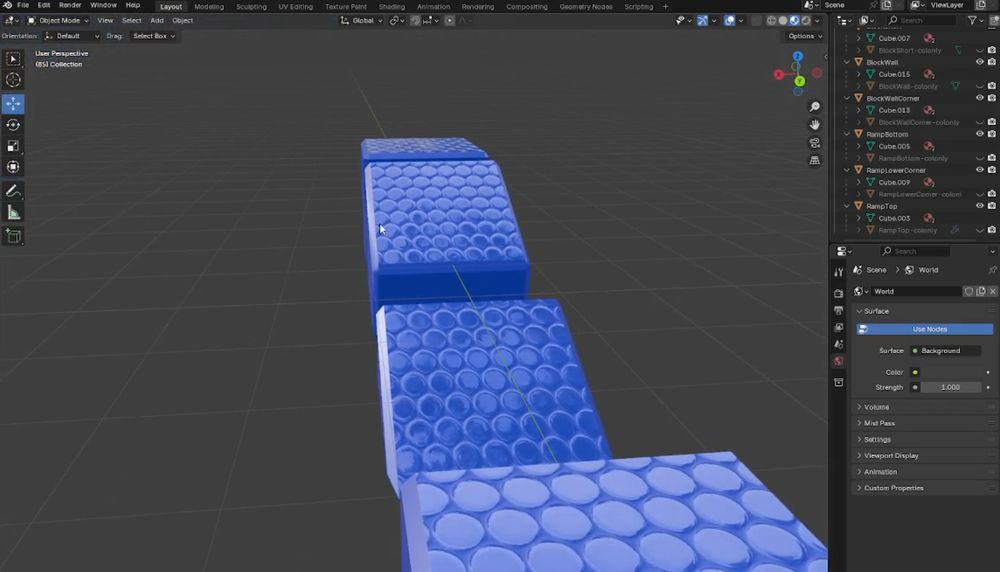Open the Render menu
The width and height of the screenshot is (1000, 572).
pos(70,5)
